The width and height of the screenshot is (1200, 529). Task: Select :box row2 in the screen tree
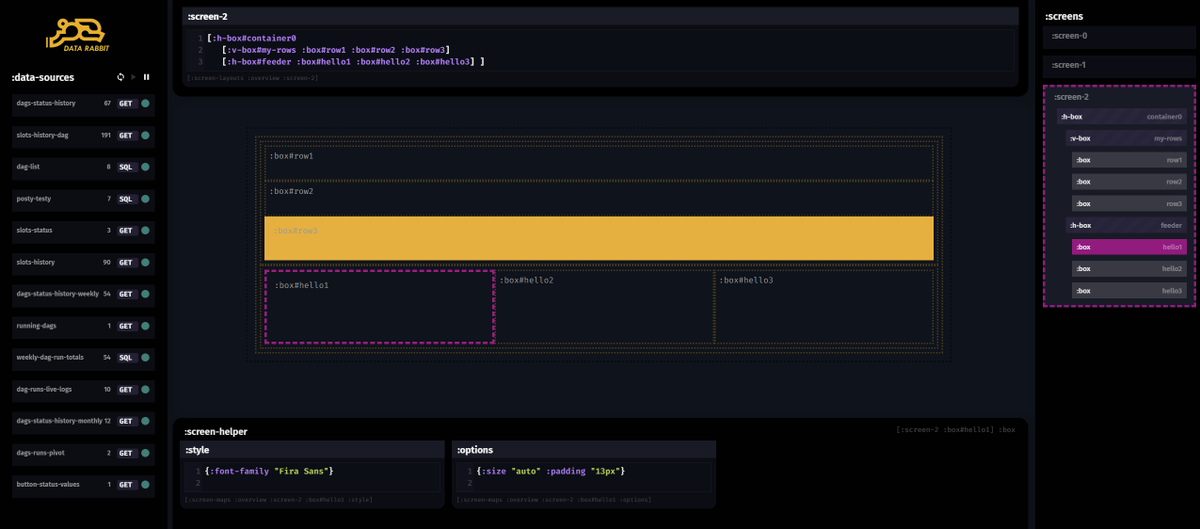coord(1129,182)
